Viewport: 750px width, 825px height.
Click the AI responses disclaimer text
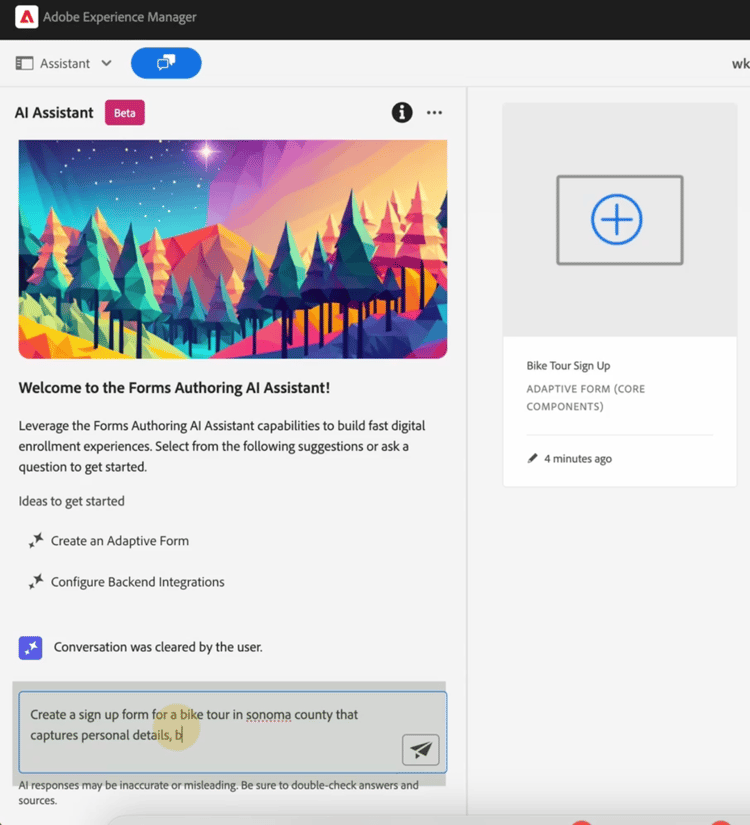(219, 792)
